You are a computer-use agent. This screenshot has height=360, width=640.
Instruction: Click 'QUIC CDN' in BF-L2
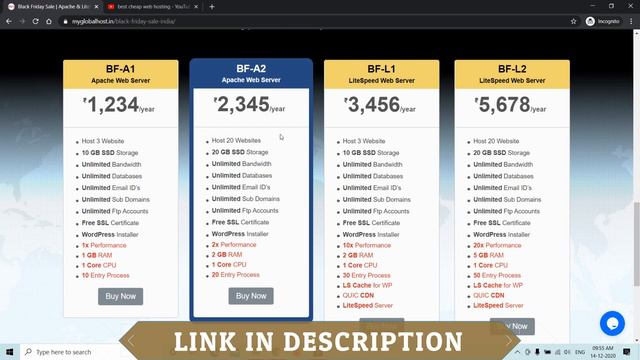pos(489,295)
